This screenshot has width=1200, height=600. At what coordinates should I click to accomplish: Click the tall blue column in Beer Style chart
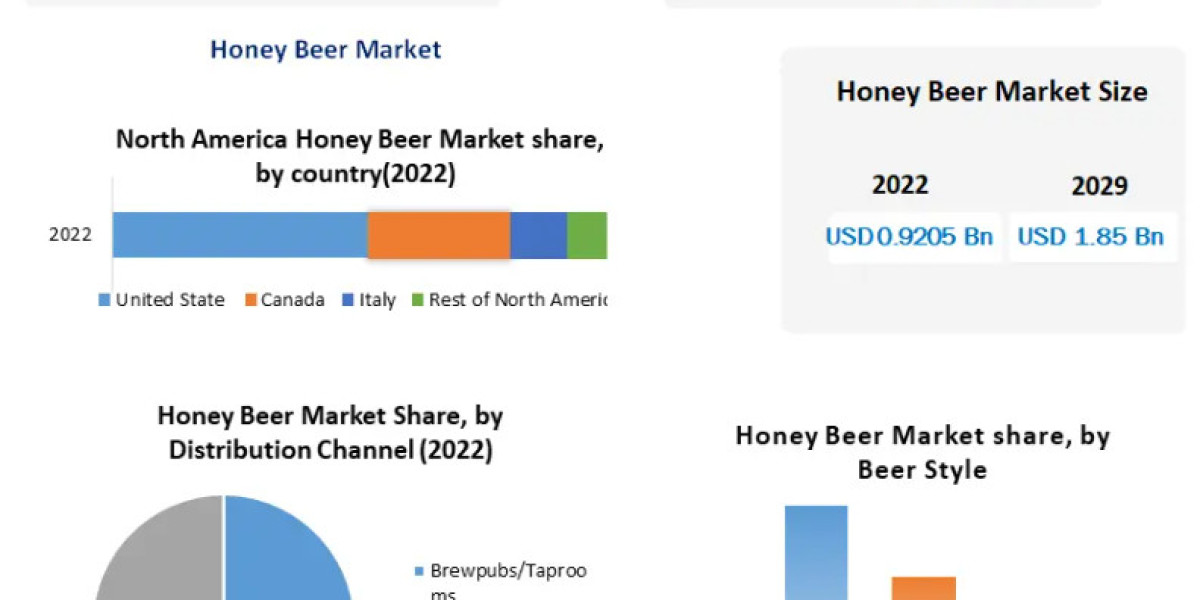(x=816, y=555)
